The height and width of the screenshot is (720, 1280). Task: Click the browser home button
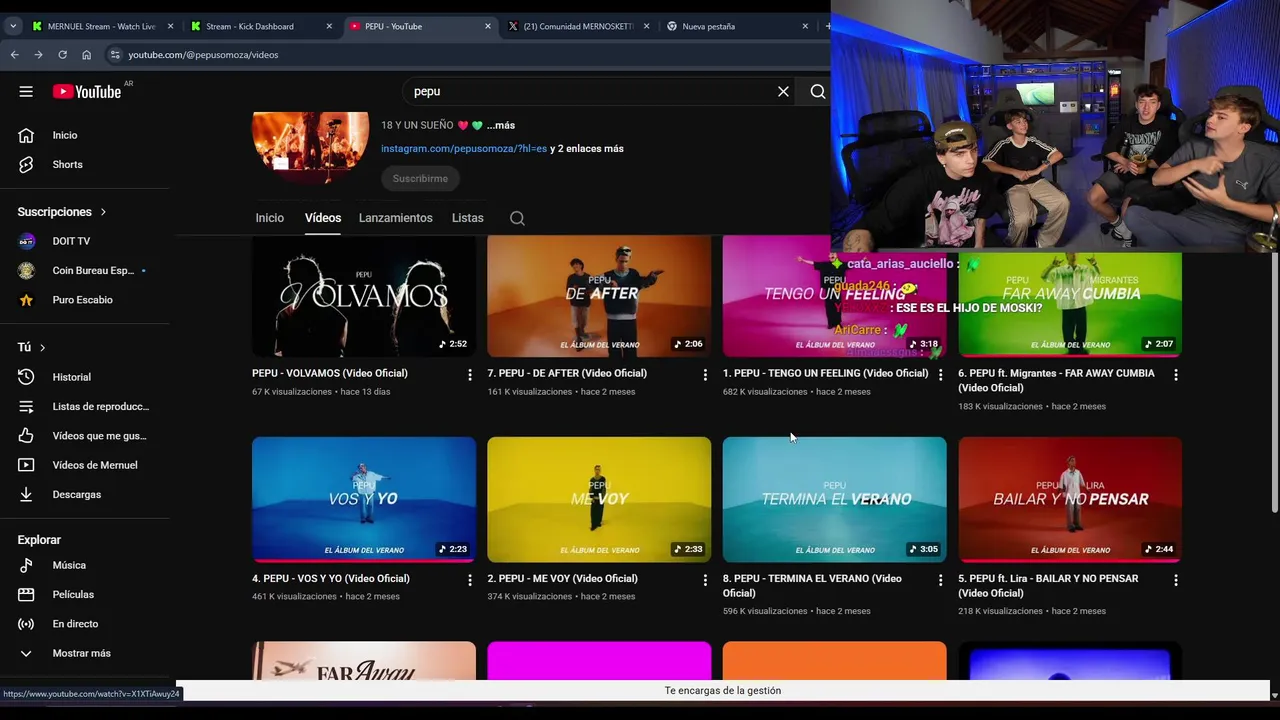[x=86, y=55]
